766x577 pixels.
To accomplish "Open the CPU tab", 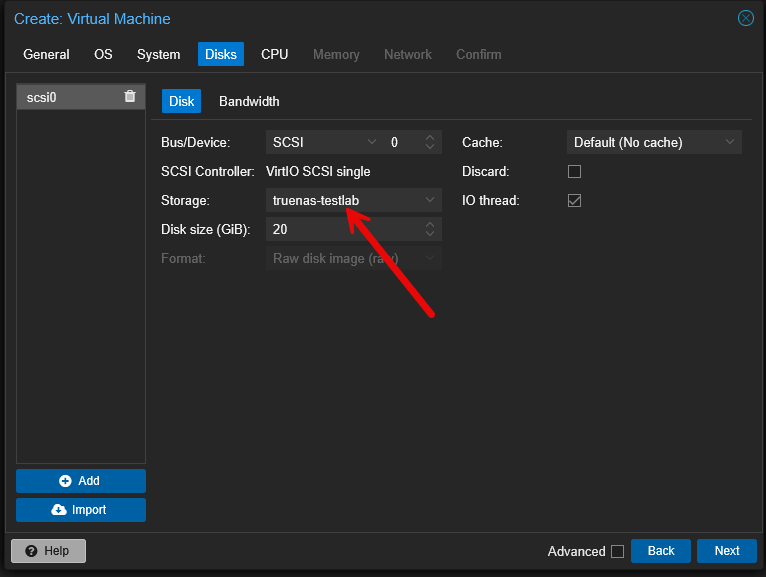I will (275, 54).
